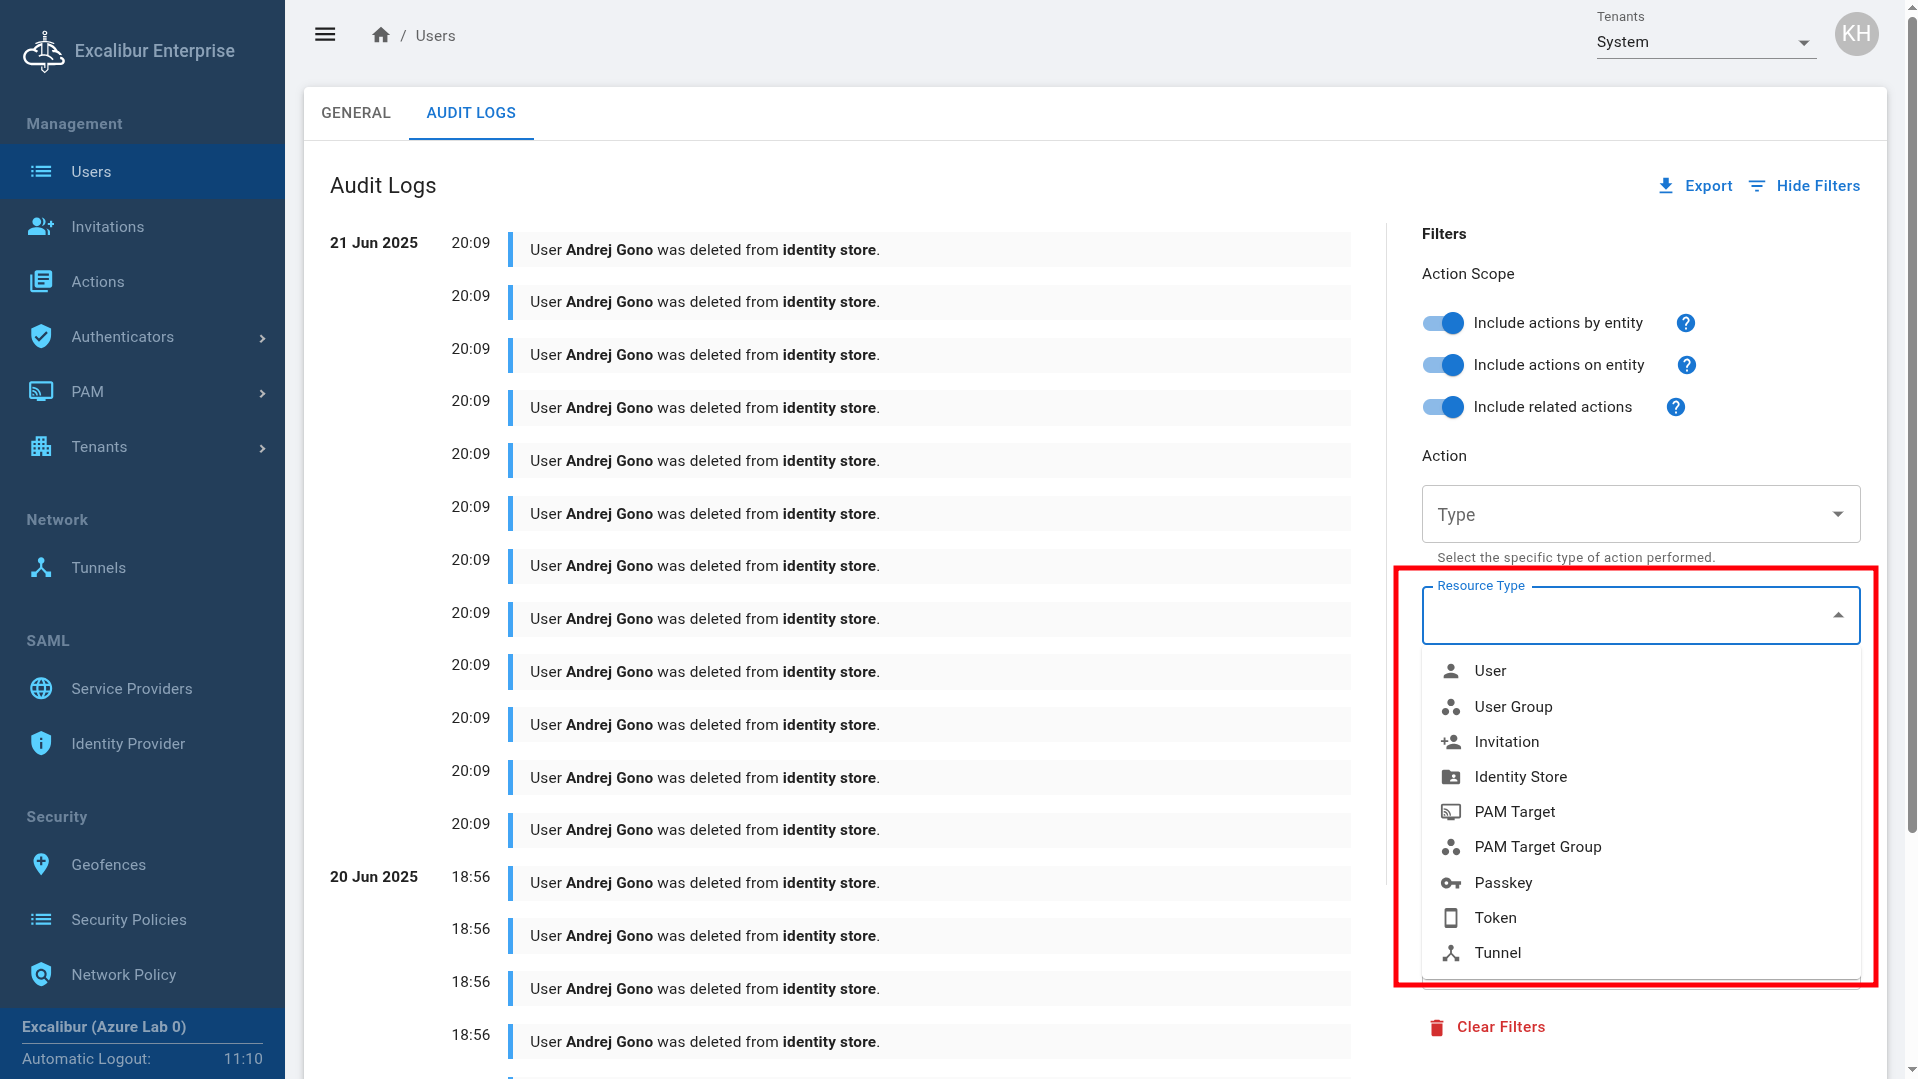Turn off Include actions on entity

tap(1443, 365)
